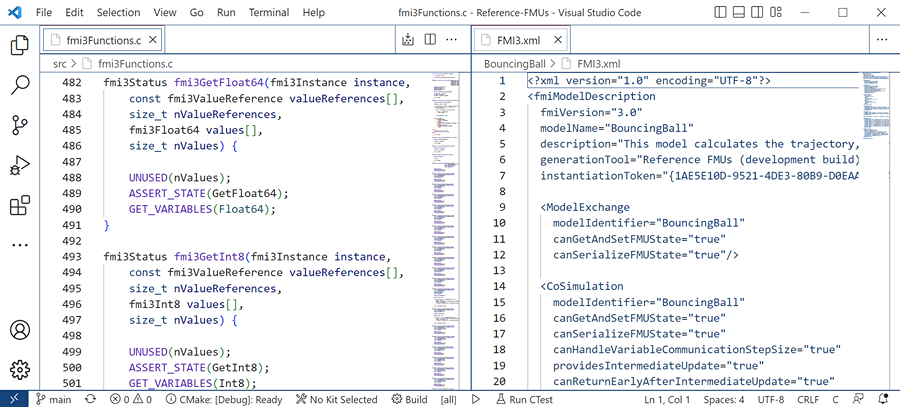
Task: Click the left editor minimap
Action: tap(446, 231)
